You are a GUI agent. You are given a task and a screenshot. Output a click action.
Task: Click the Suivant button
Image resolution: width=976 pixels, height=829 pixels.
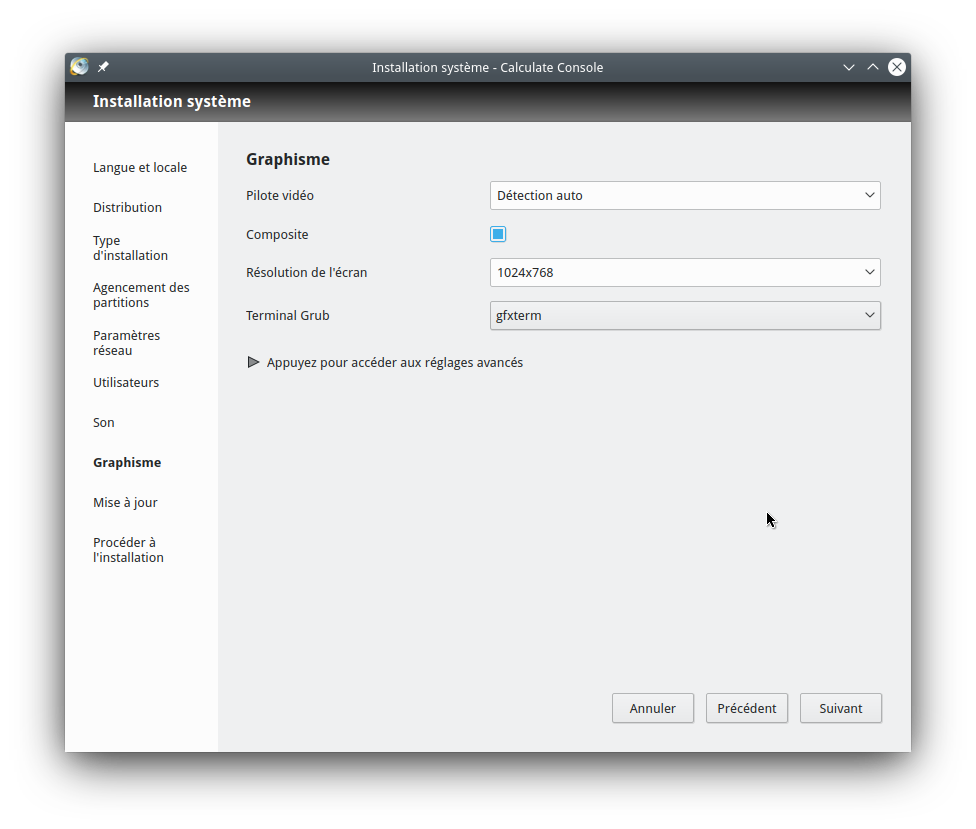coord(840,708)
